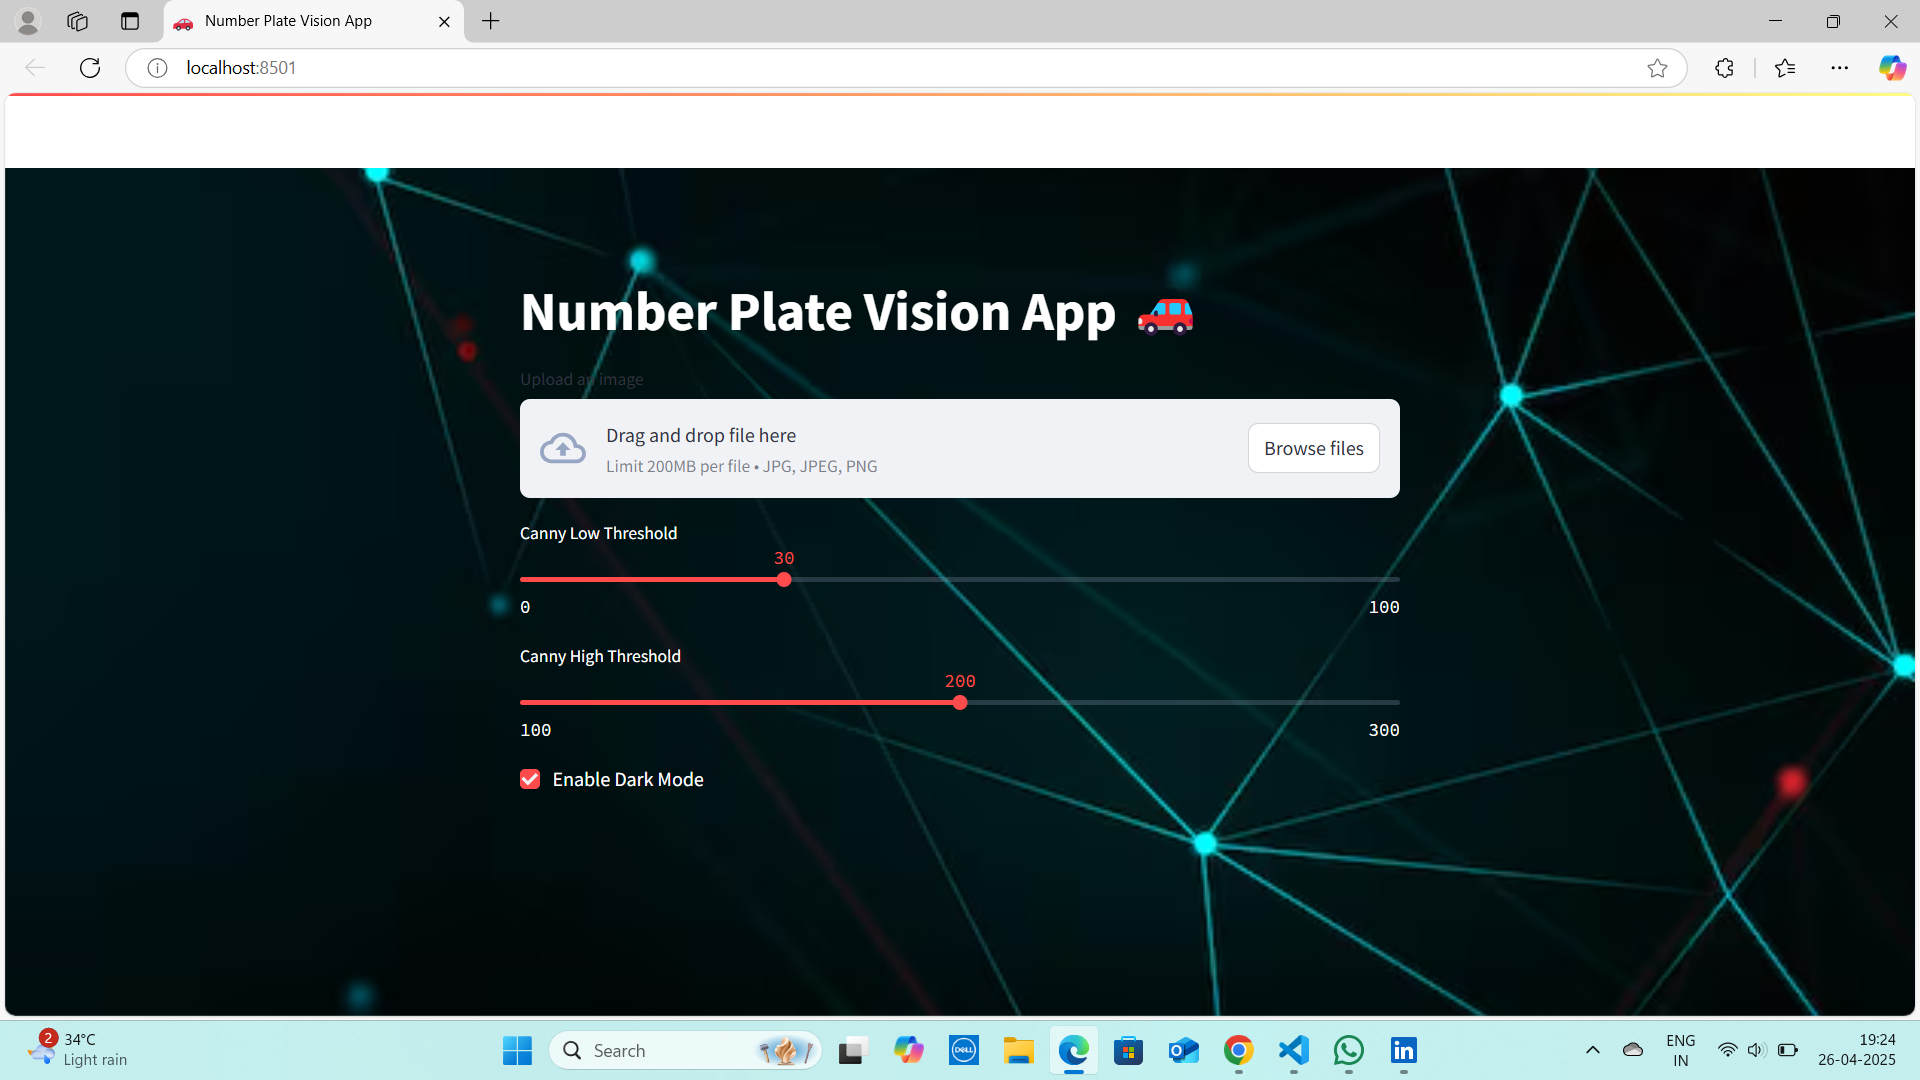This screenshot has width=1920, height=1080.
Task: Click the Canny Low Threshold slider handle
Action: tap(784, 580)
